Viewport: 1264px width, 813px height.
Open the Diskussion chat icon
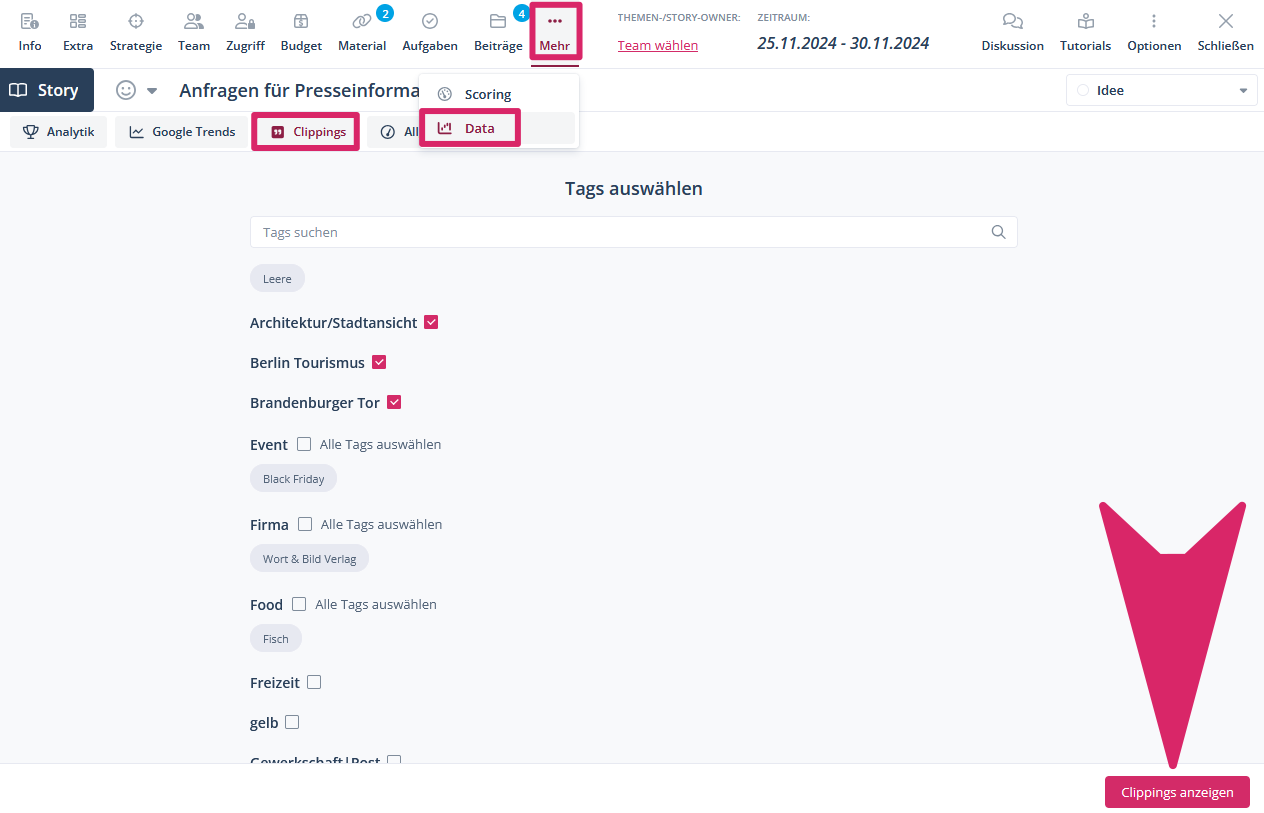[1012, 22]
